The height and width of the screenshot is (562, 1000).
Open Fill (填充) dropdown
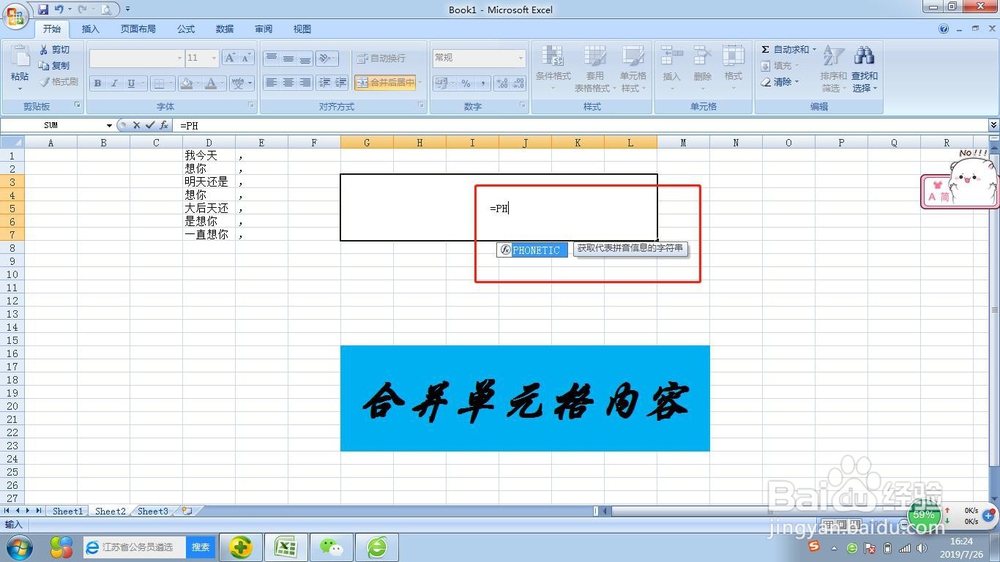779,66
